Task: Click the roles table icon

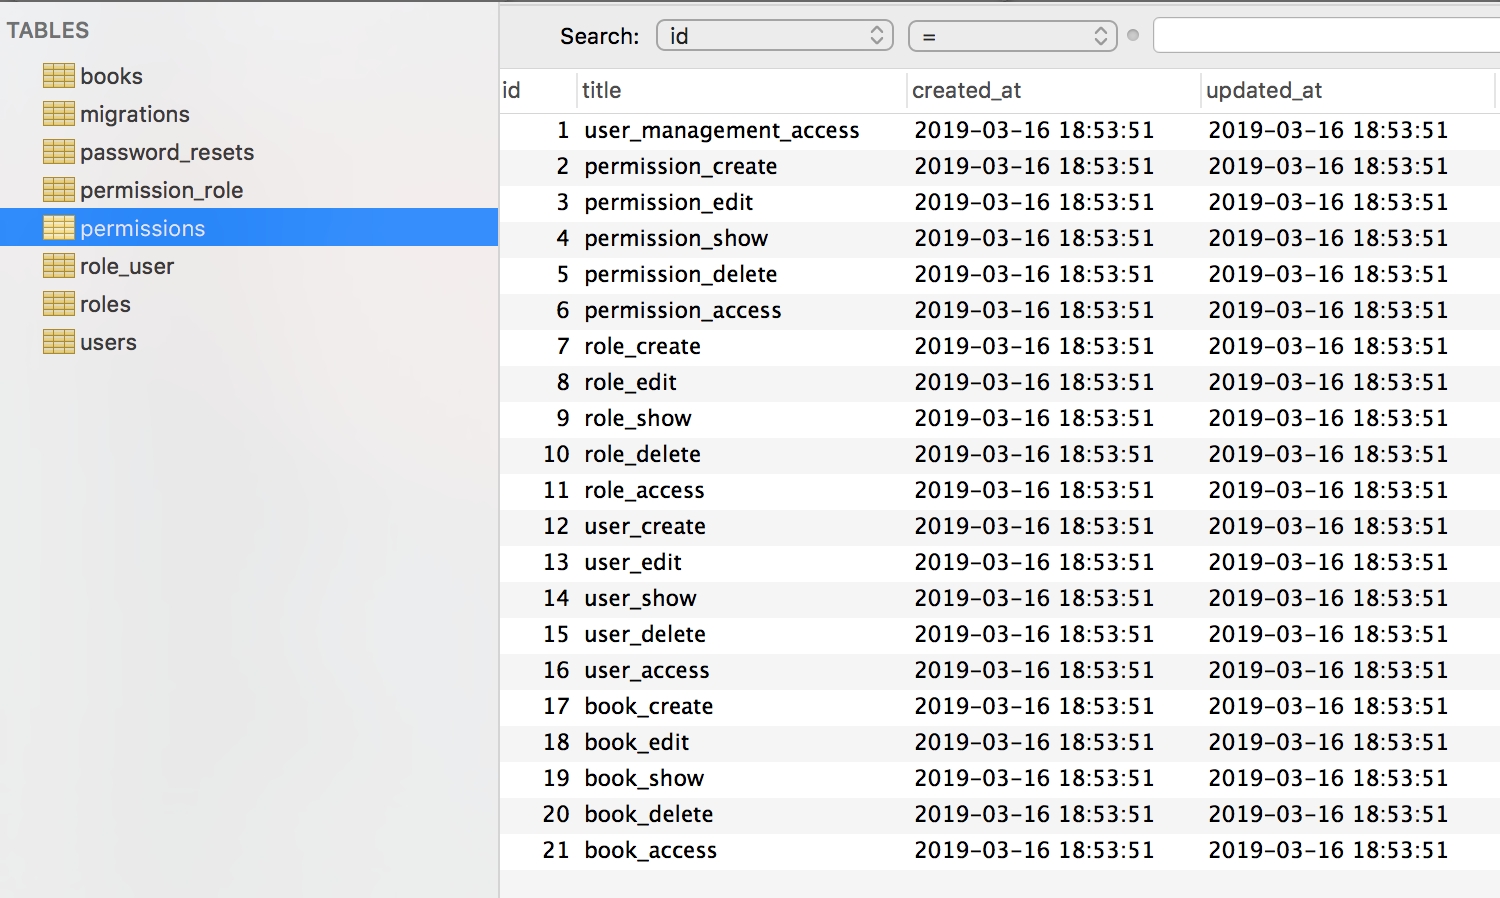Action: tap(59, 304)
